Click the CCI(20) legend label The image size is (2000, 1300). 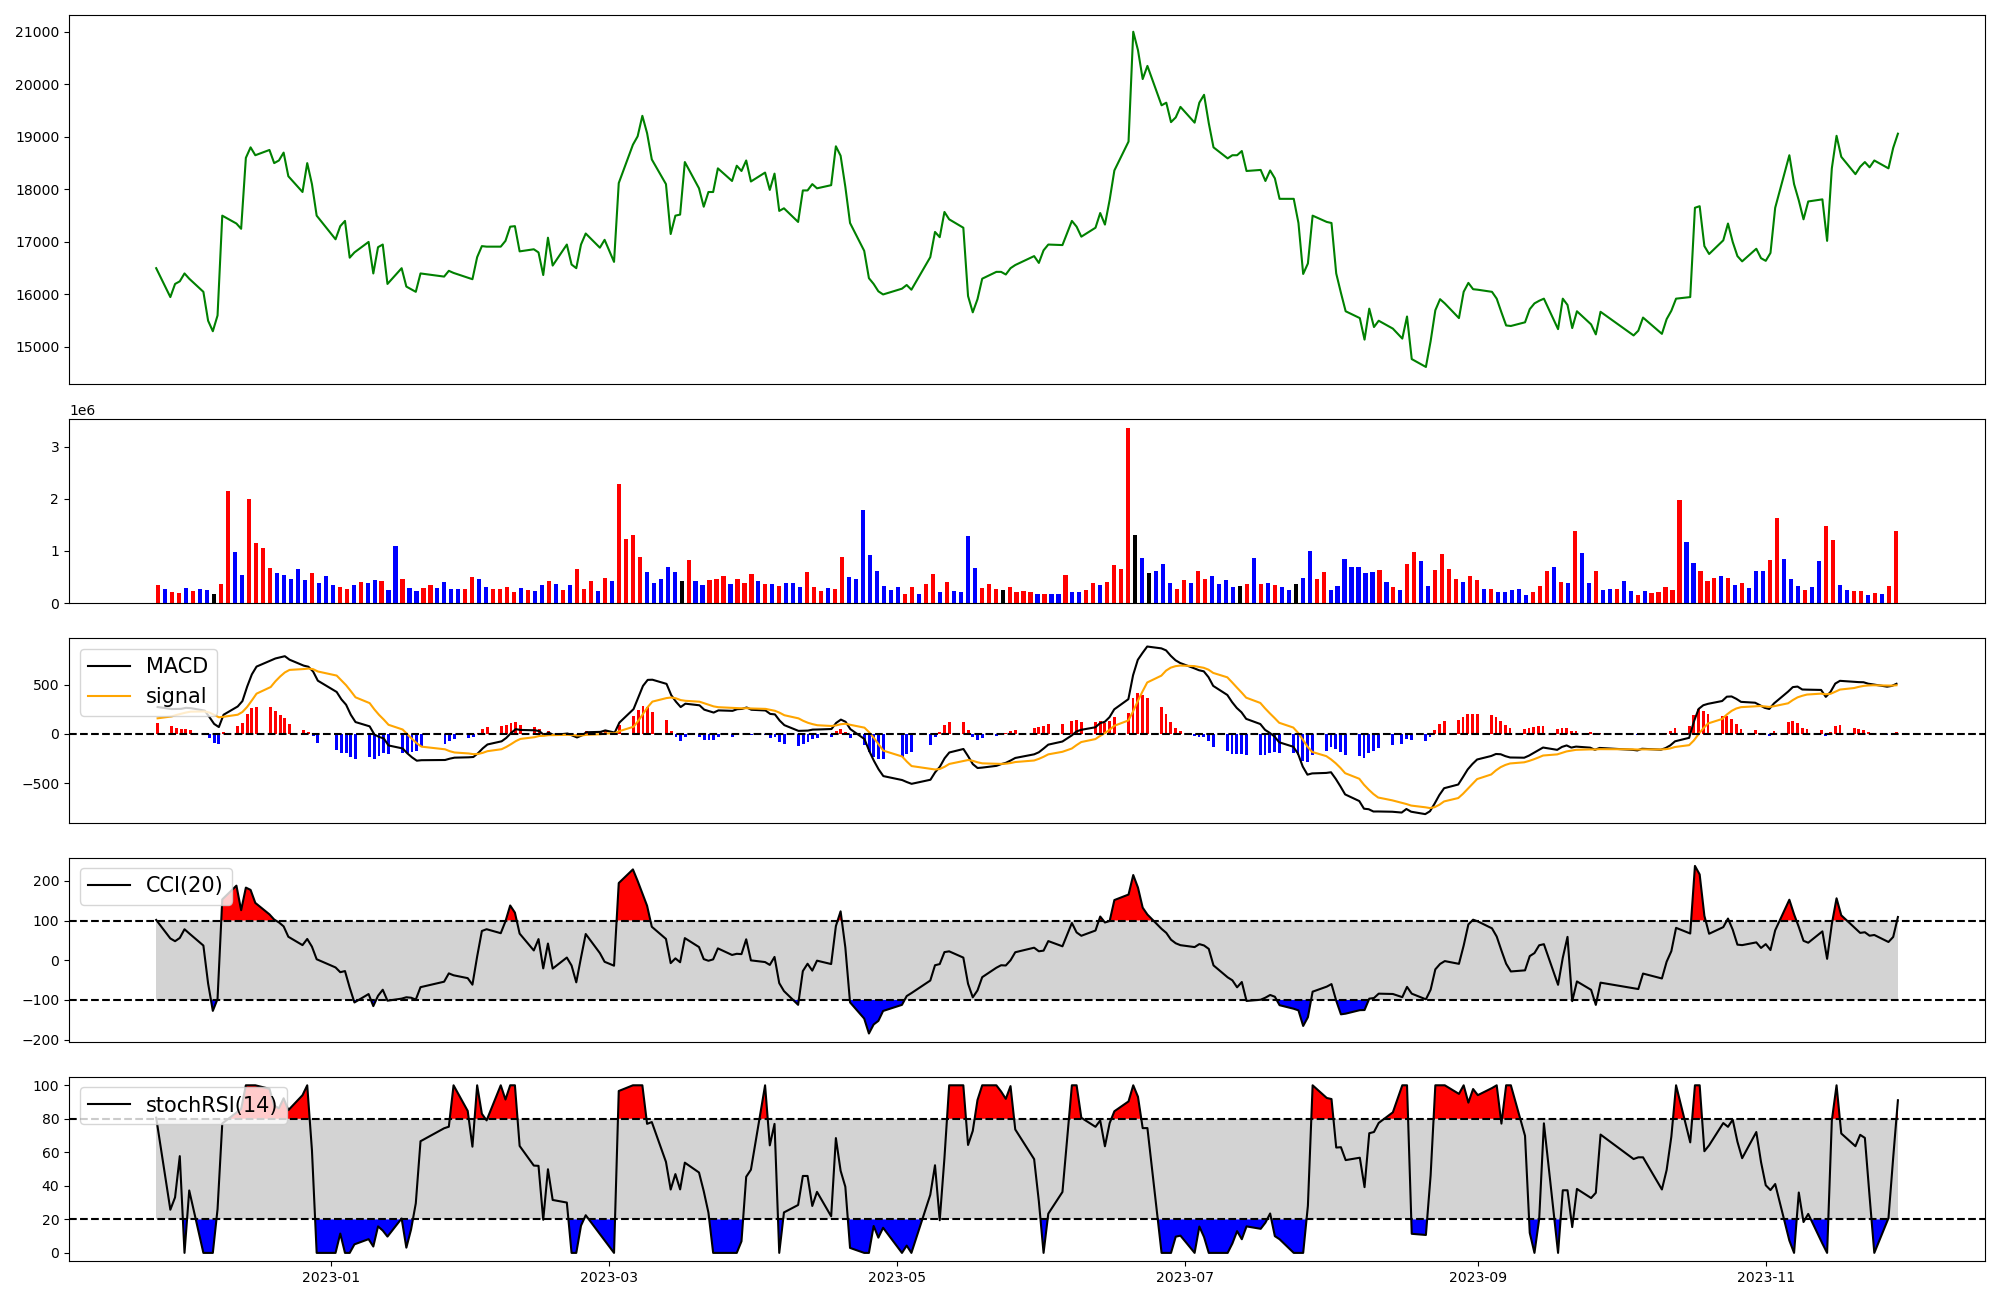click(184, 885)
